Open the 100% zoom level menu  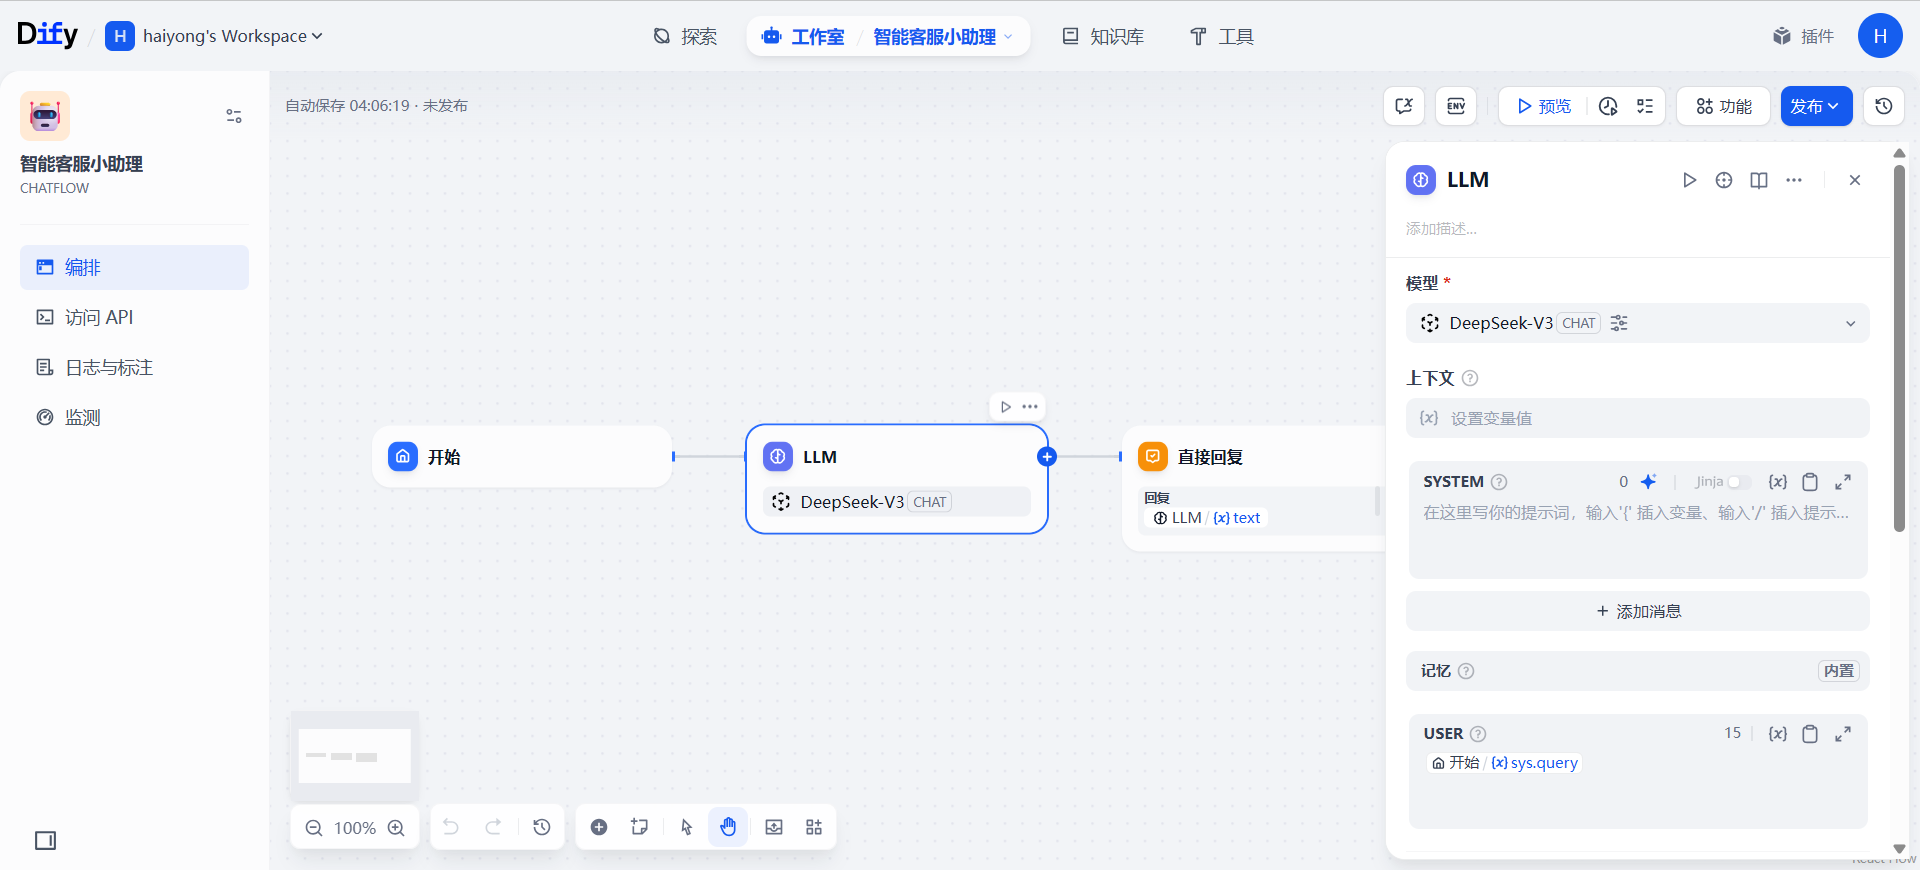coord(355,828)
